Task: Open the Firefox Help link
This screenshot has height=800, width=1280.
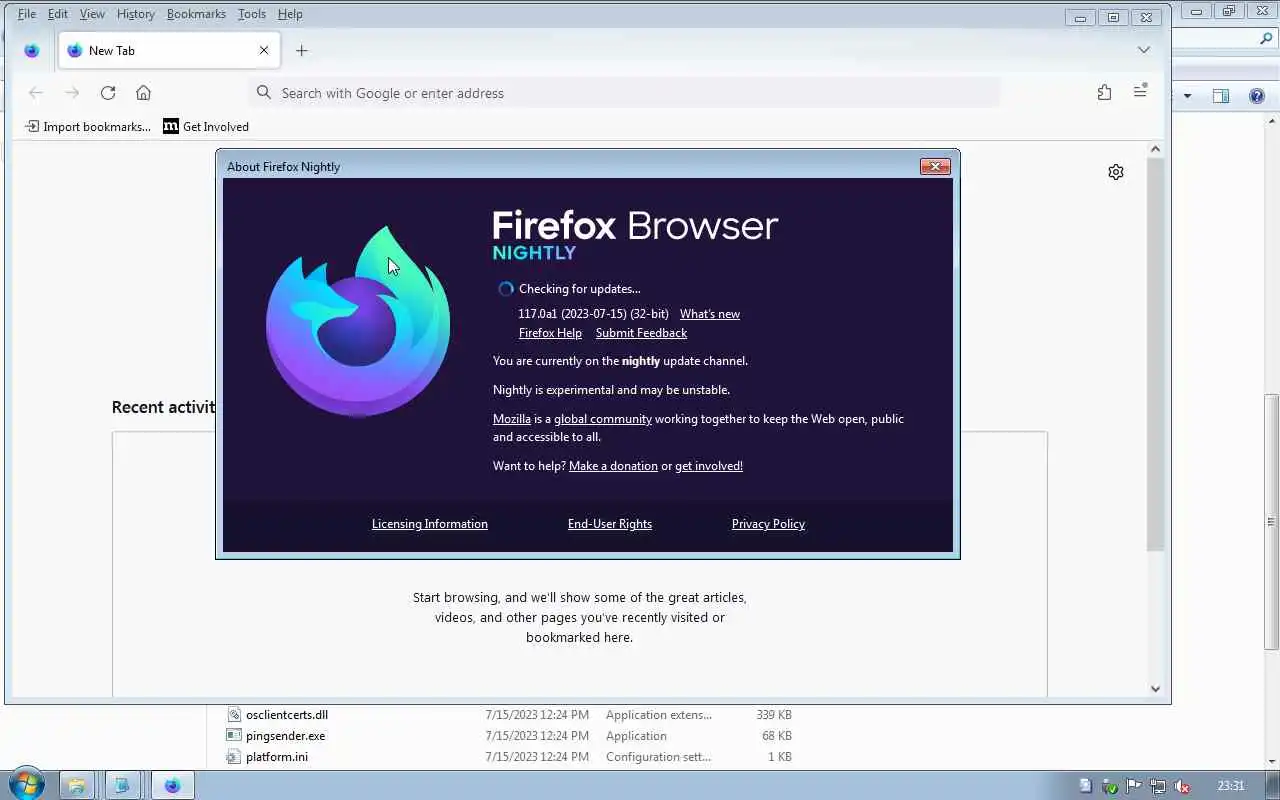Action: (x=550, y=333)
